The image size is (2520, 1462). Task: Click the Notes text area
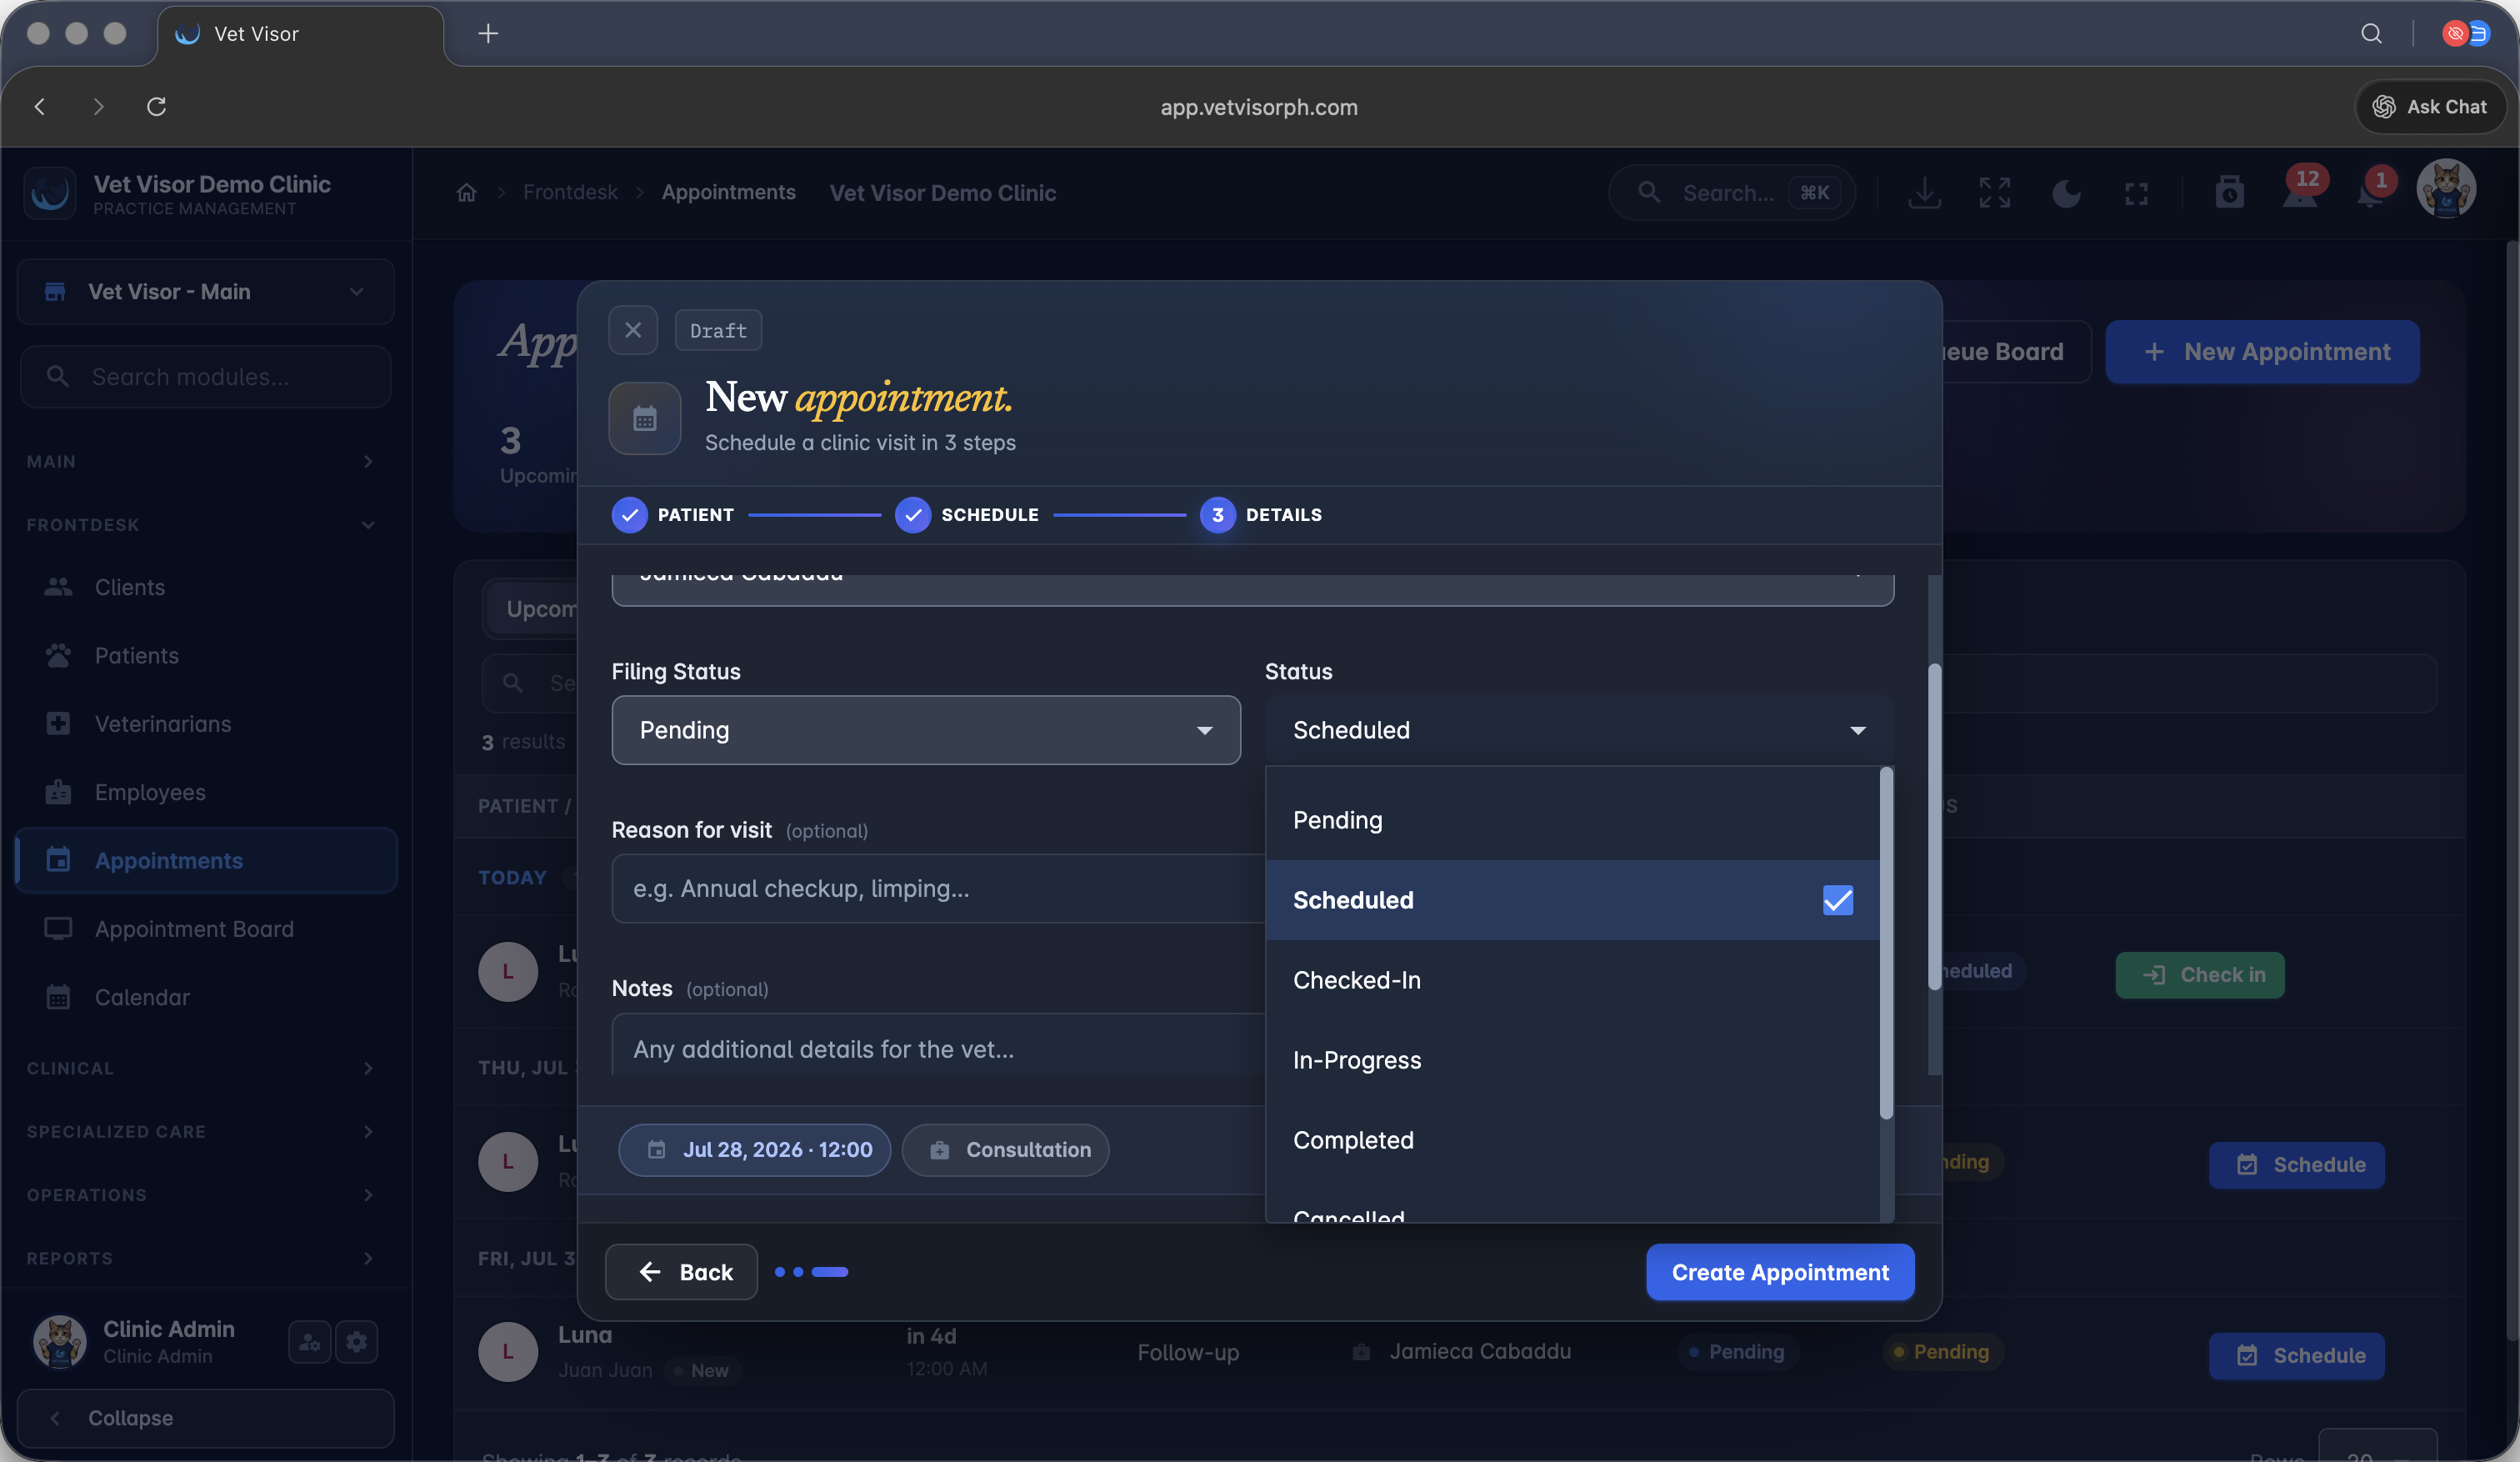click(x=938, y=1045)
